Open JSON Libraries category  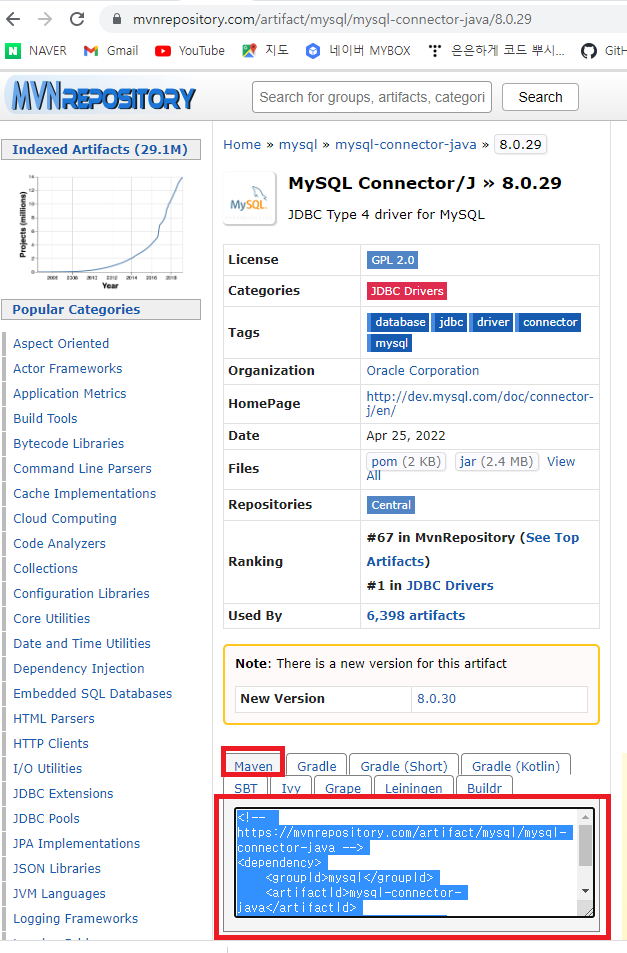[57, 869]
